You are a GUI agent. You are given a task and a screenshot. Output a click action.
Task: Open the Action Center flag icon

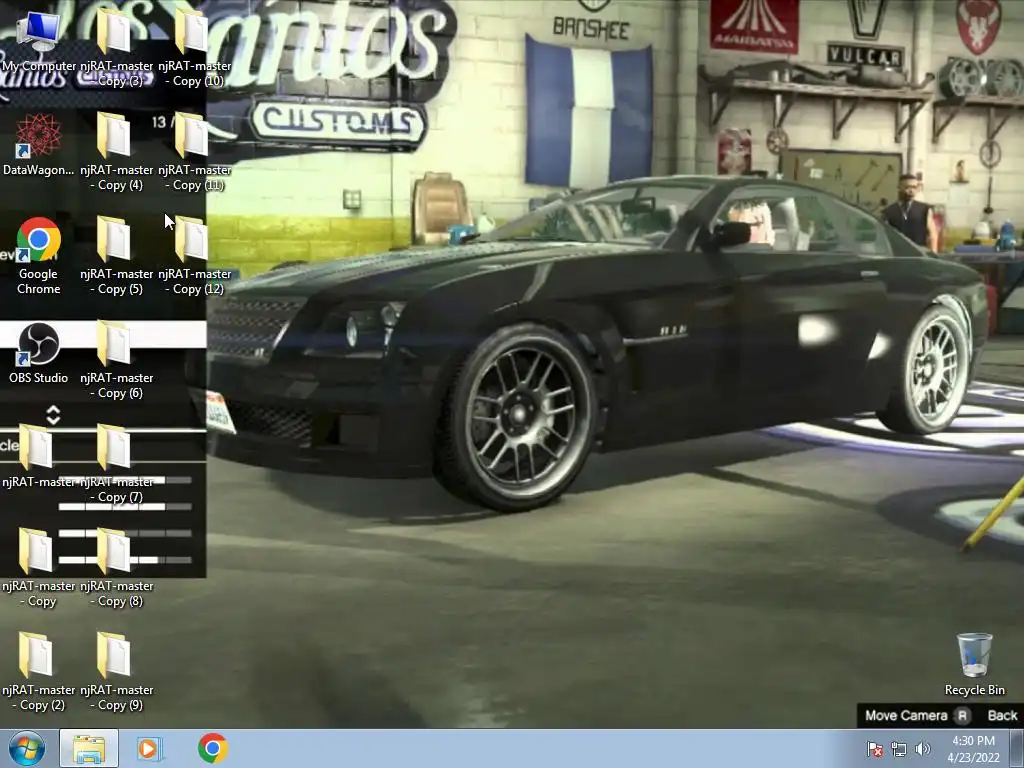click(874, 749)
